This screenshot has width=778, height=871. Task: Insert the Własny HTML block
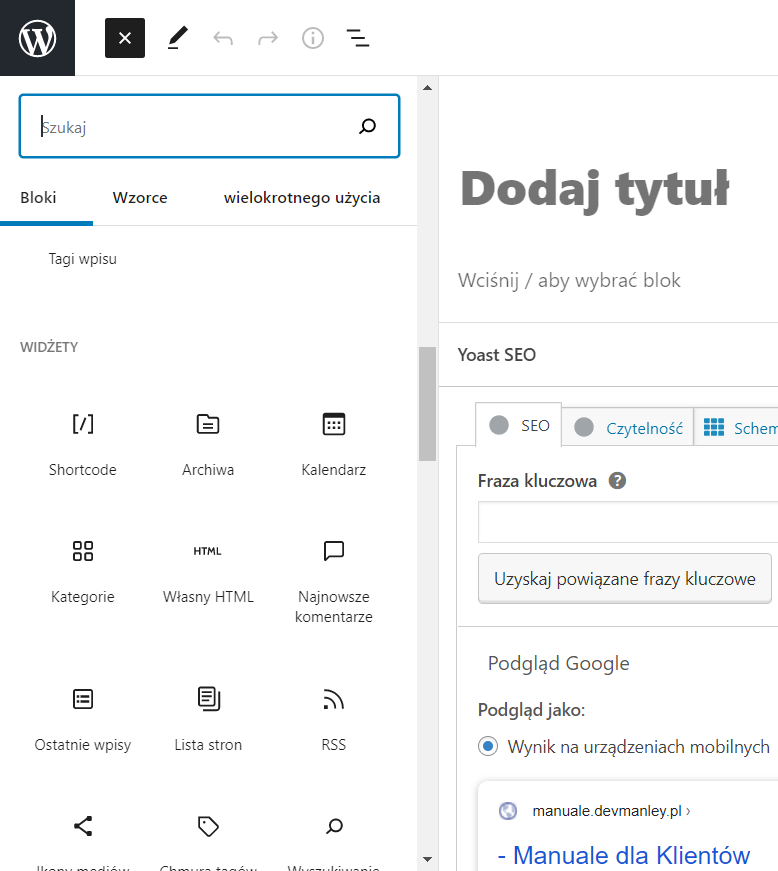208,569
